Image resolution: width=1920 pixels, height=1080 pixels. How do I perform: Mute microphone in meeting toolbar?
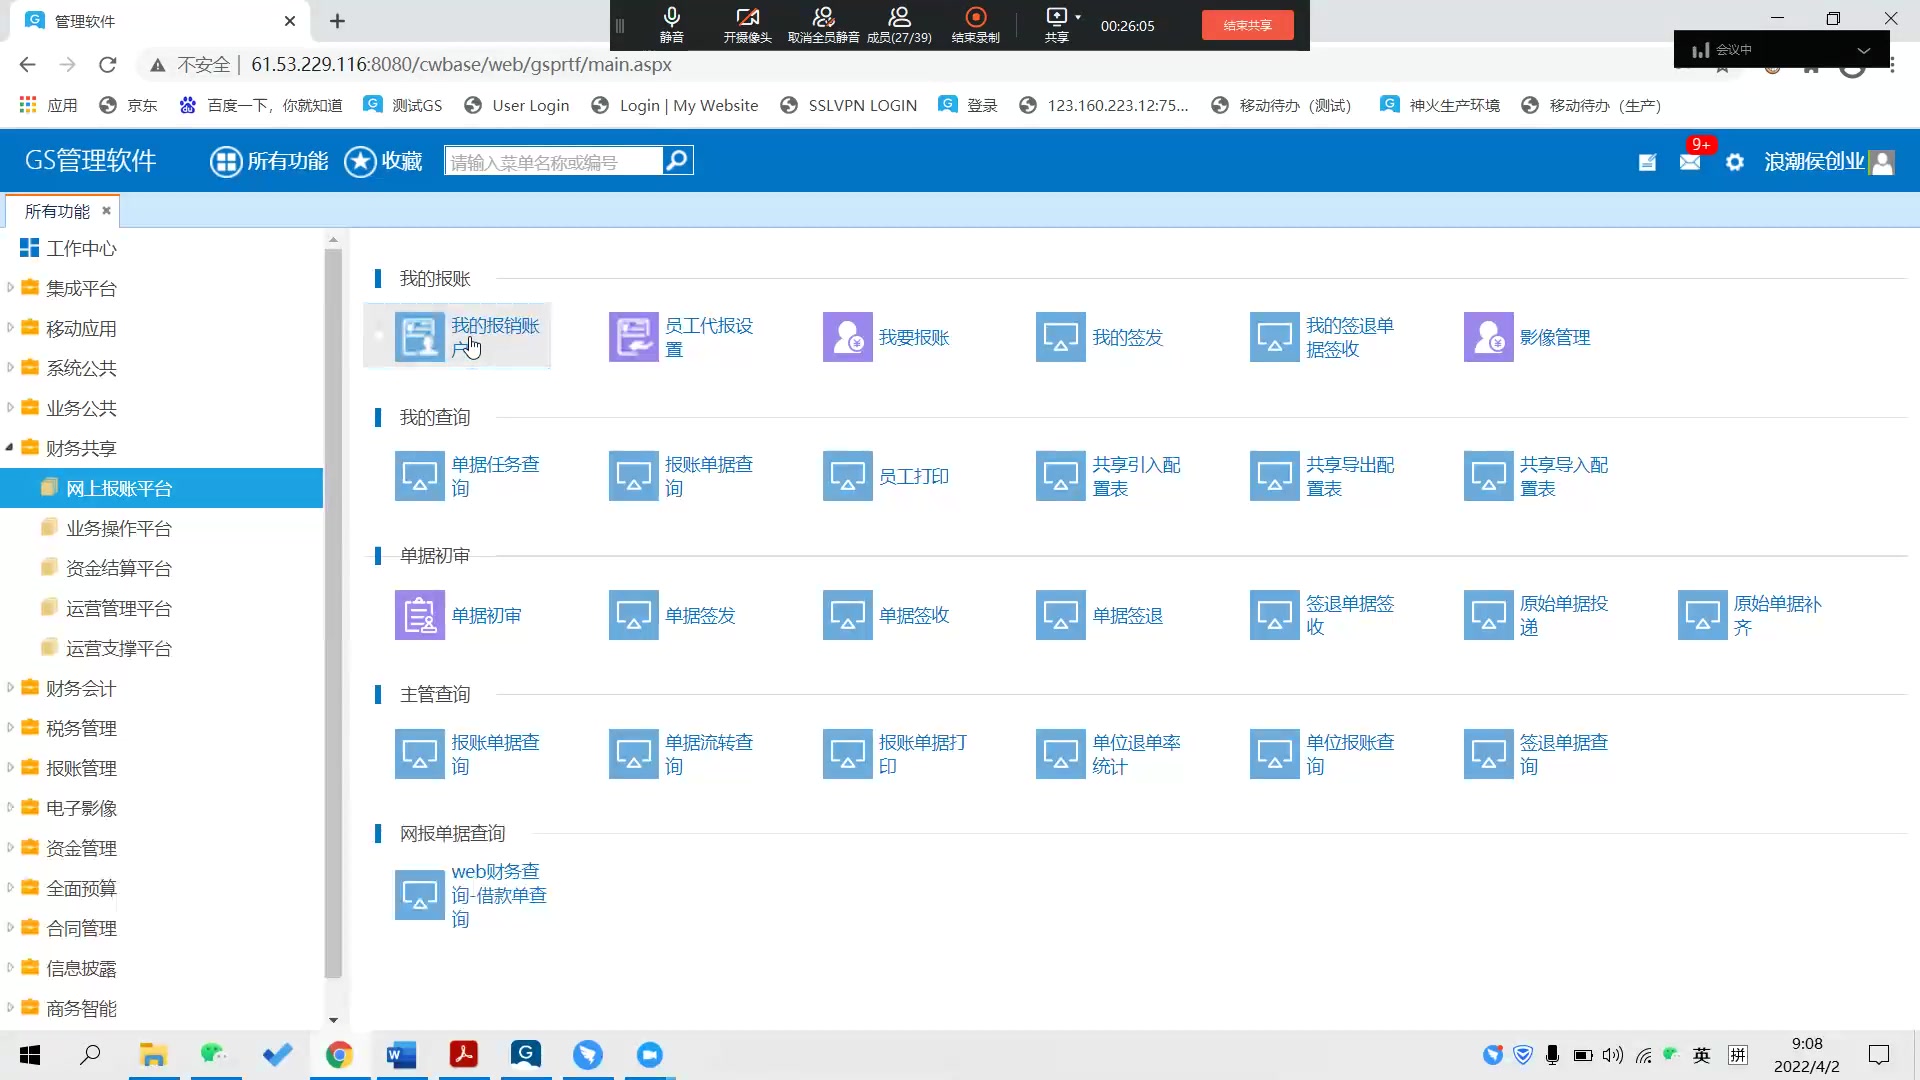672,24
